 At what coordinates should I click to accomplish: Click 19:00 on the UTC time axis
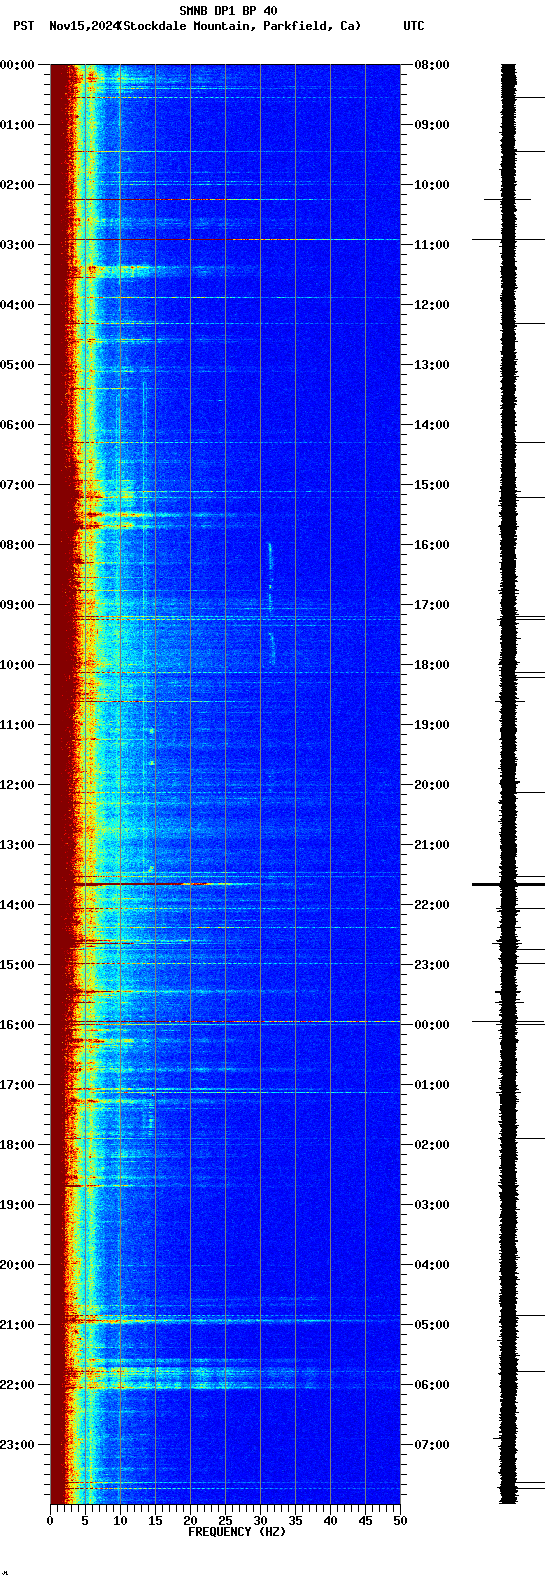tap(431, 725)
